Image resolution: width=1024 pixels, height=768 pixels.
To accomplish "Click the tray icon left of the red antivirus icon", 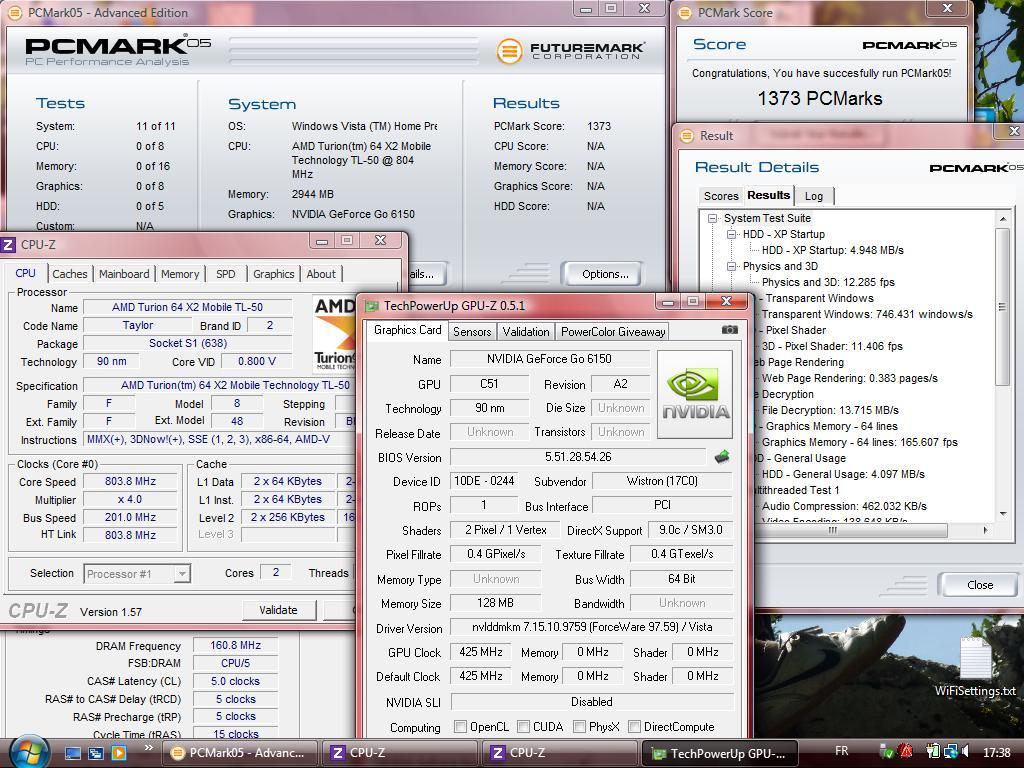I will 887,752.
